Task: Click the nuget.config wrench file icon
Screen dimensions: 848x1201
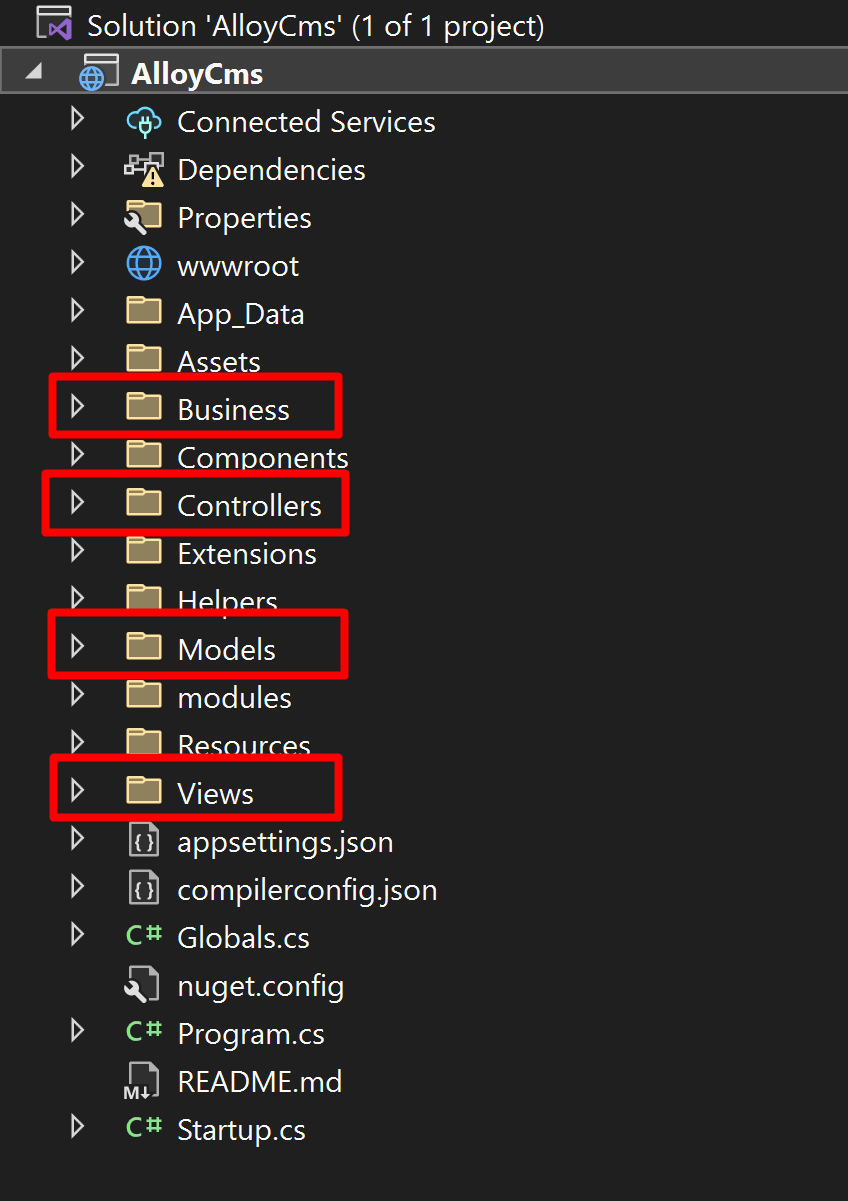Action: click(142, 986)
